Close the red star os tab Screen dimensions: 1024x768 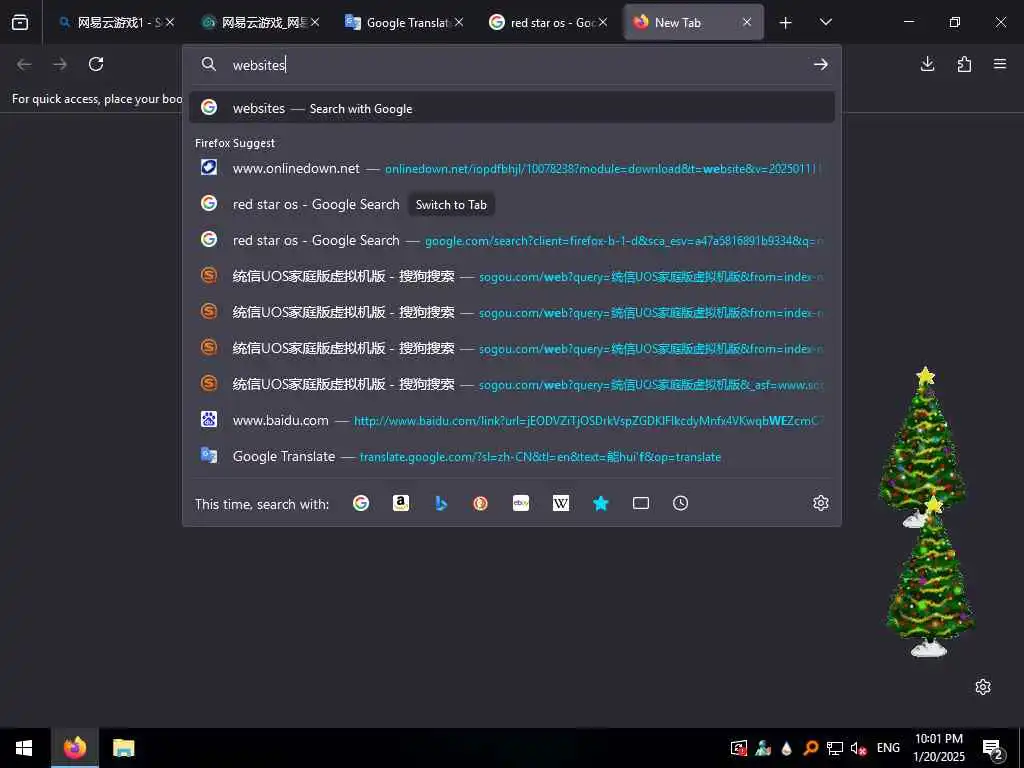tap(603, 22)
